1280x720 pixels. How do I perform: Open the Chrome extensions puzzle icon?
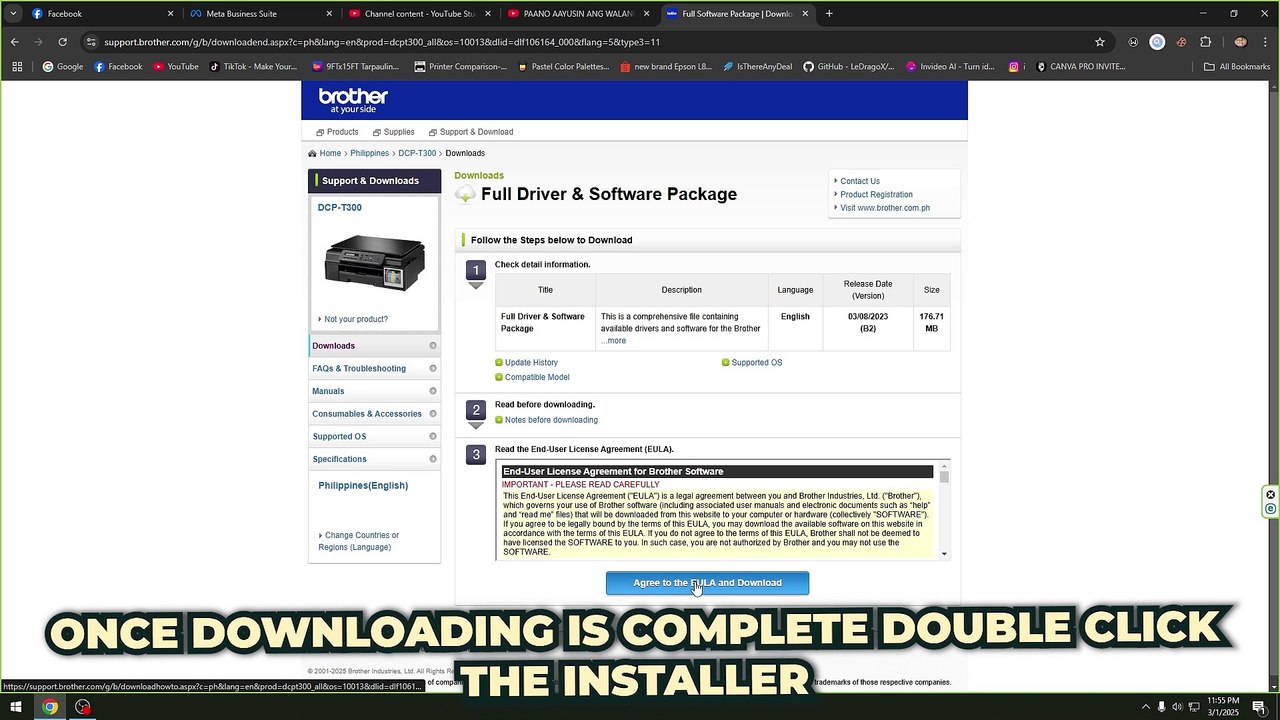tap(1205, 42)
